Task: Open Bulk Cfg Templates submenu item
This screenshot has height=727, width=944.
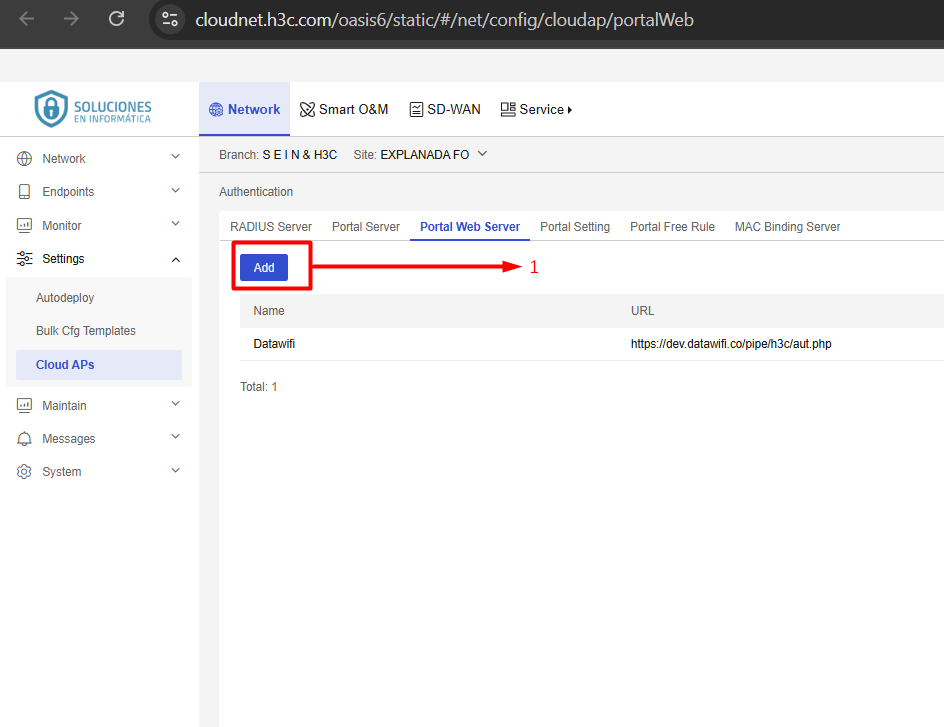Action: coord(85,331)
